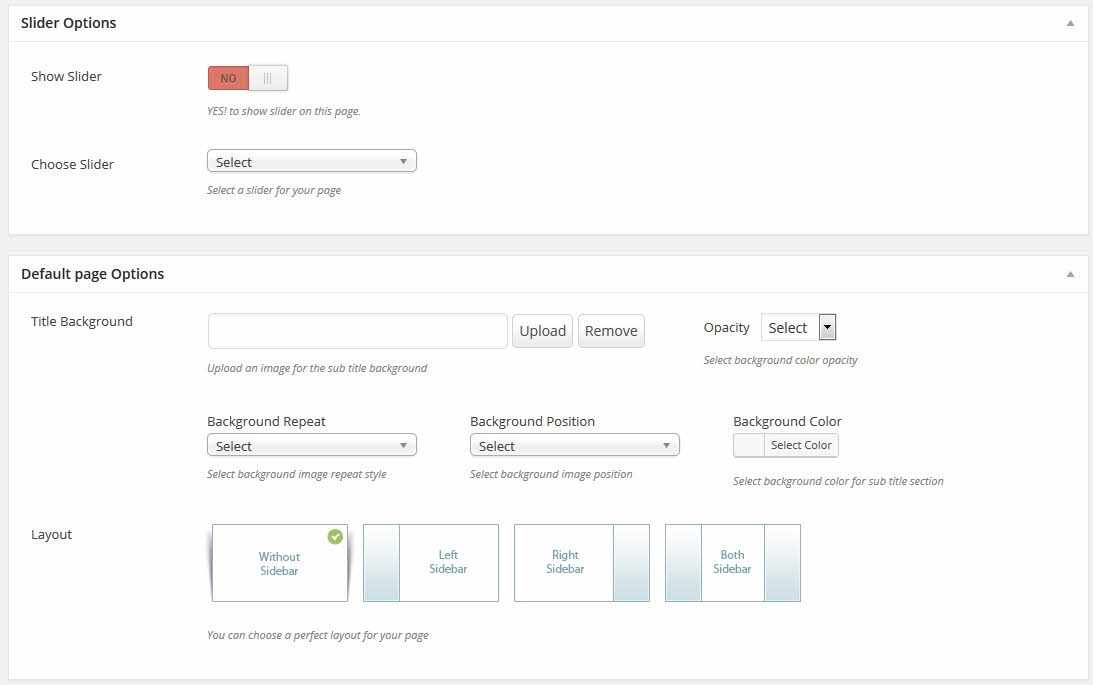
Task: Click the grip handle of Show Slider switch
Action: click(x=268, y=78)
